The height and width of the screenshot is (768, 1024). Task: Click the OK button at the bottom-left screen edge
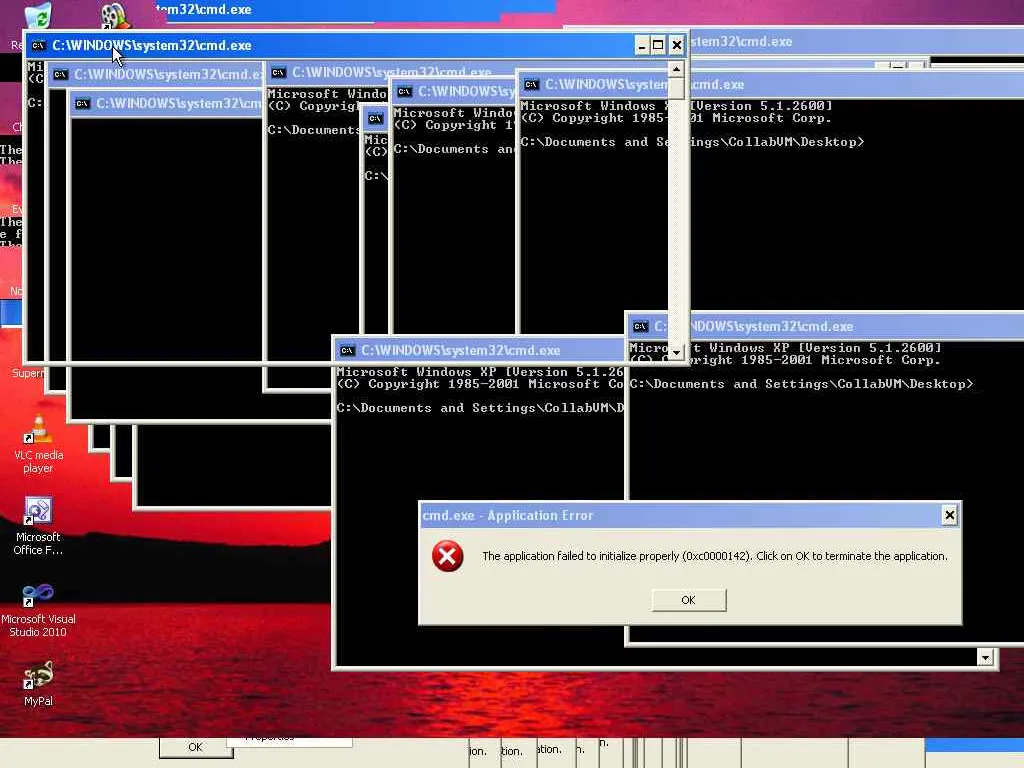195,747
